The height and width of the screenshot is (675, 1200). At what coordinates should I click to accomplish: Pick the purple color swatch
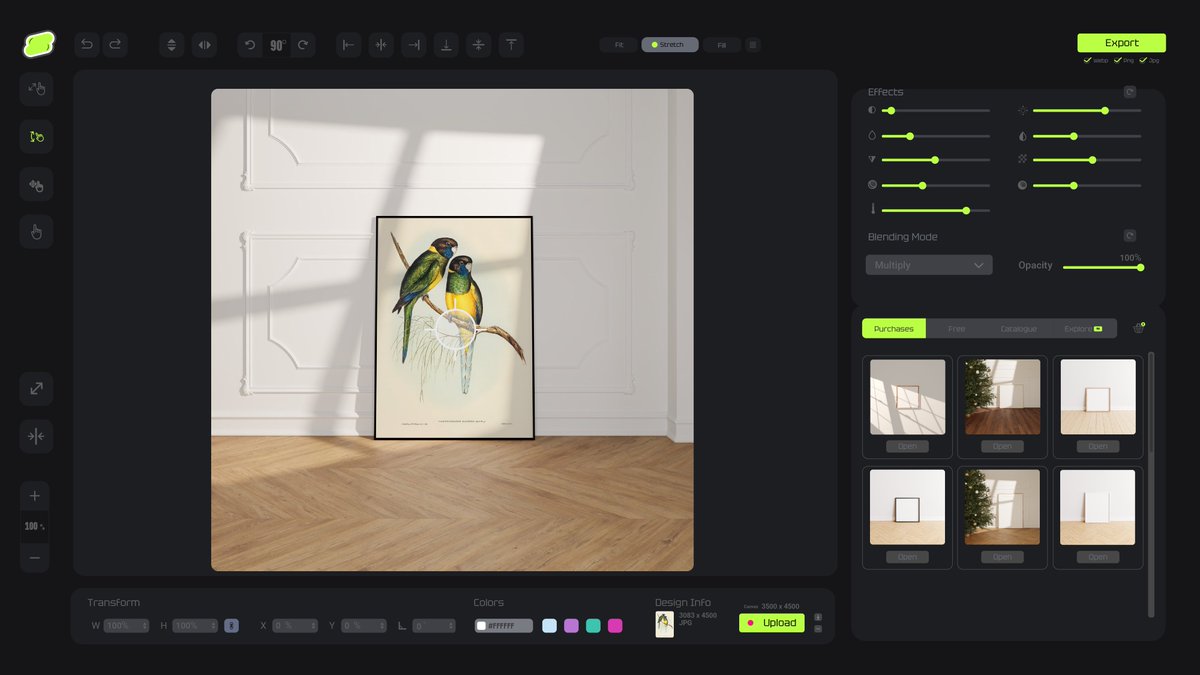pyautogui.click(x=571, y=625)
